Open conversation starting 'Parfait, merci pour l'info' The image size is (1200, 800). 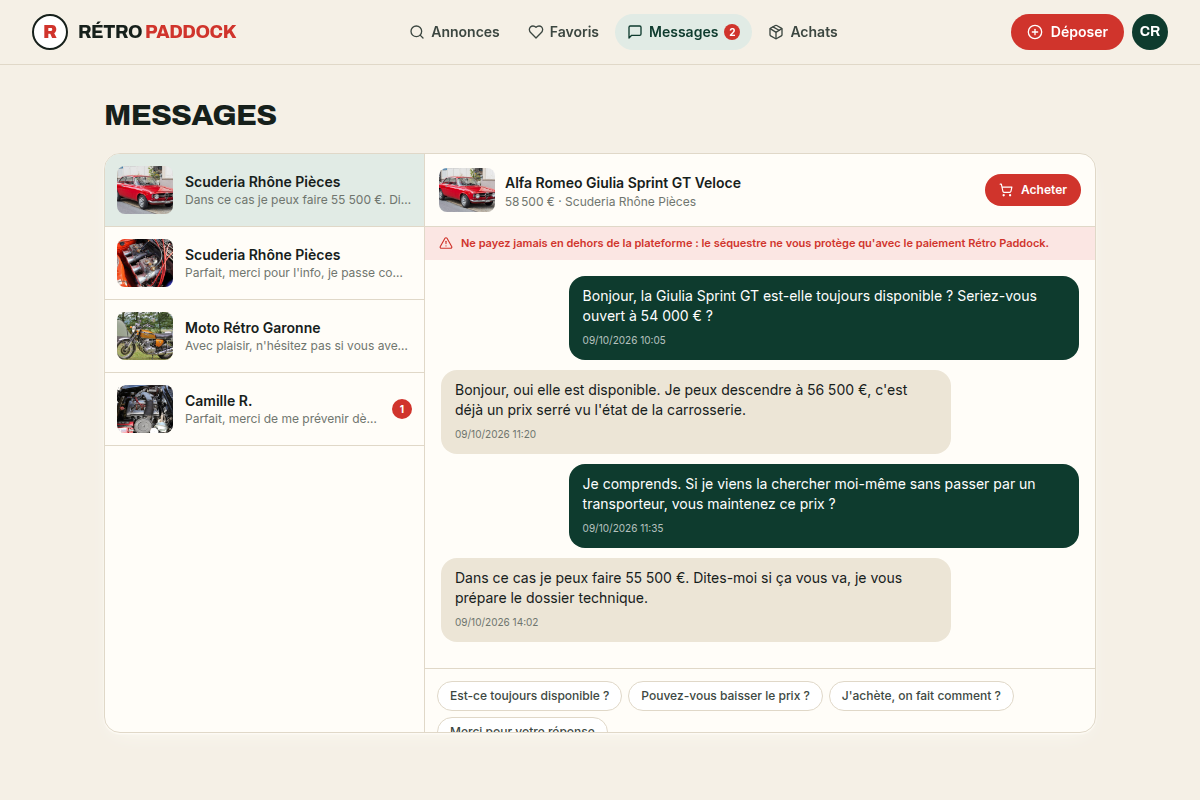(x=265, y=263)
